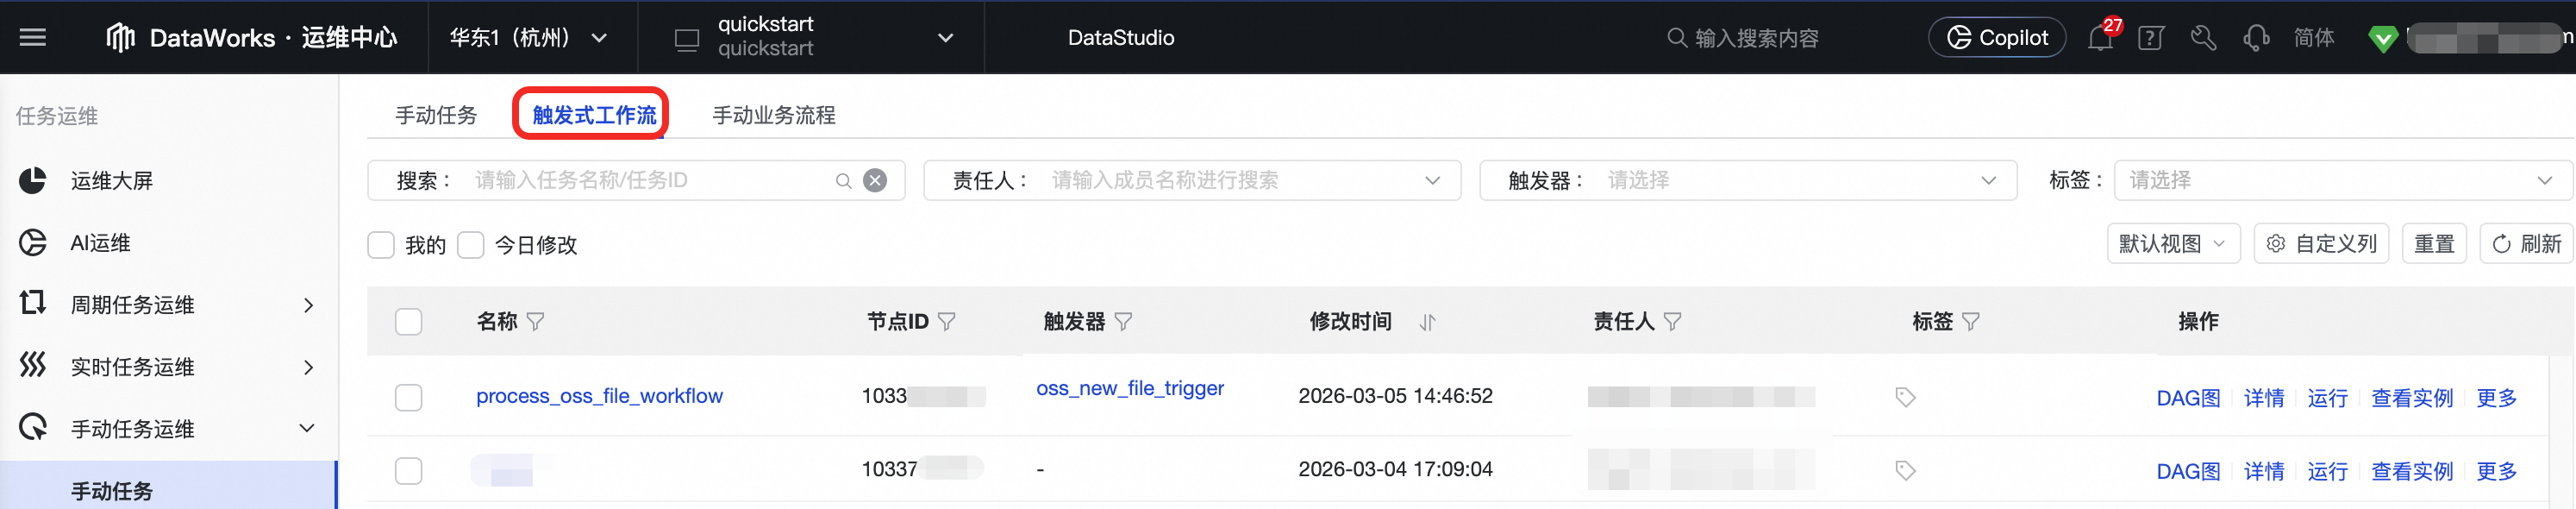Screen dimensions: 2576x509
Task: Open the help question mark icon
Action: tap(2151, 38)
